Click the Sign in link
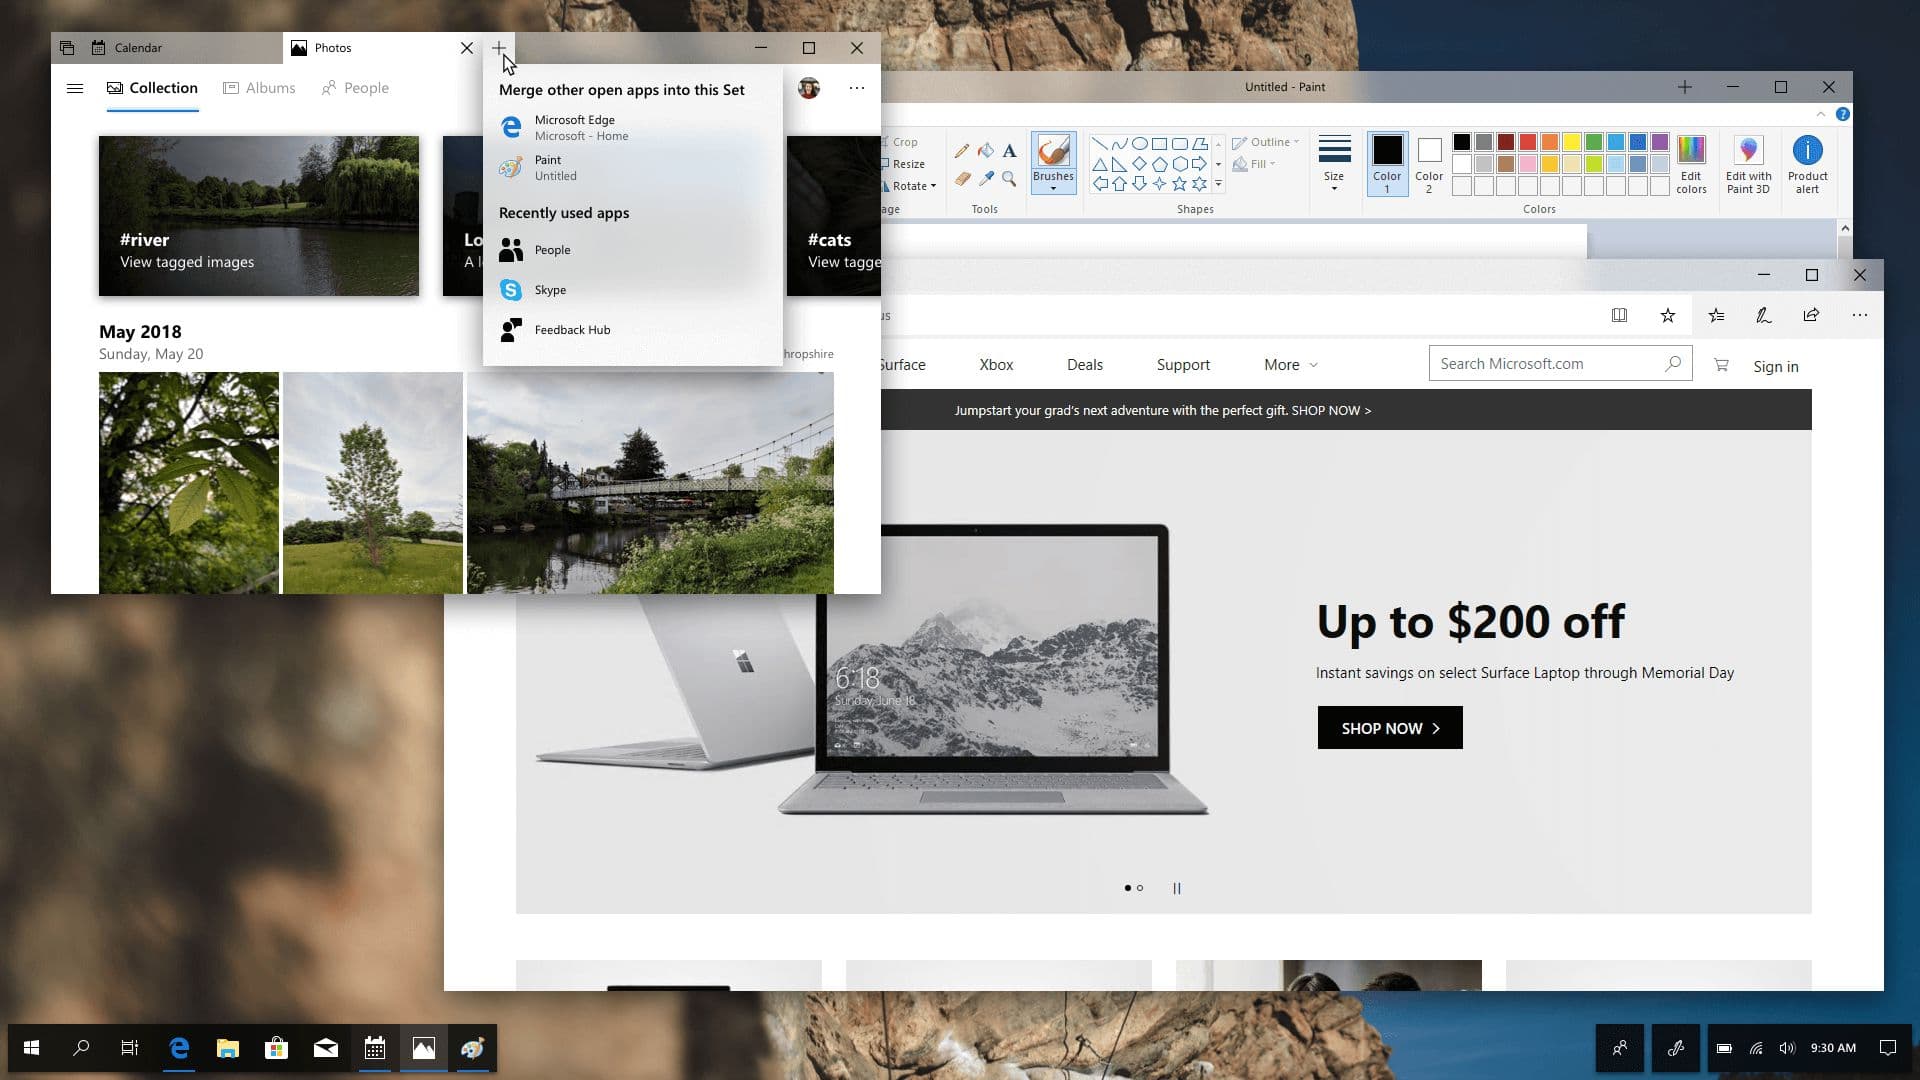This screenshot has height=1080, width=1920. point(1776,366)
